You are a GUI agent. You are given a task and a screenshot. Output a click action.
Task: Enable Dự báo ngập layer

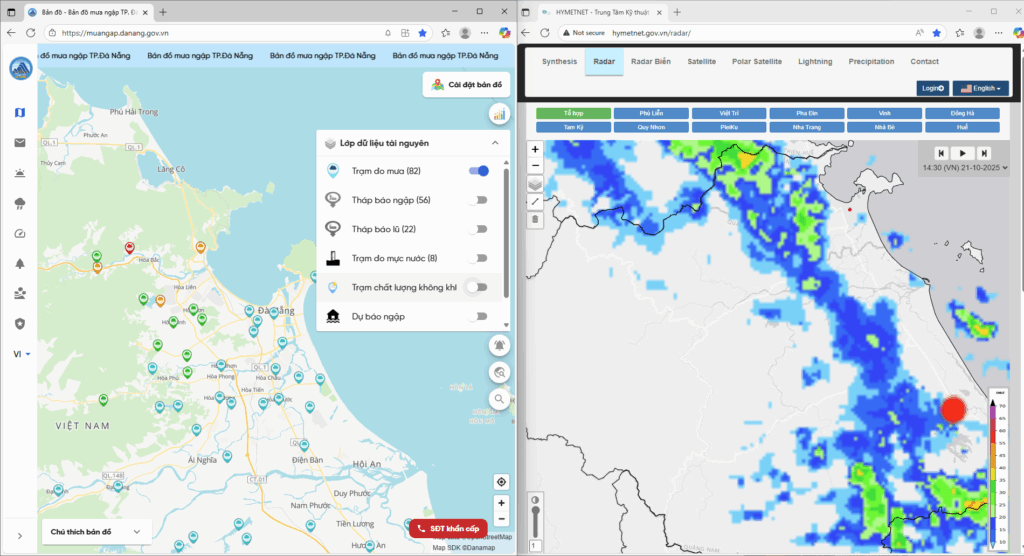(x=479, y=316)
